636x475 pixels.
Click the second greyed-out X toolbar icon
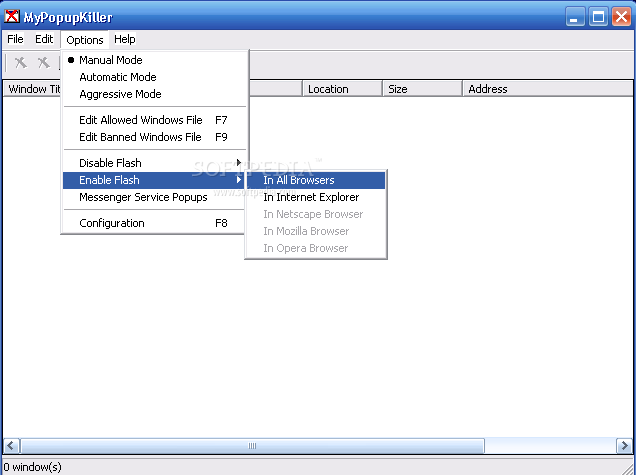[x=43, y=63]
